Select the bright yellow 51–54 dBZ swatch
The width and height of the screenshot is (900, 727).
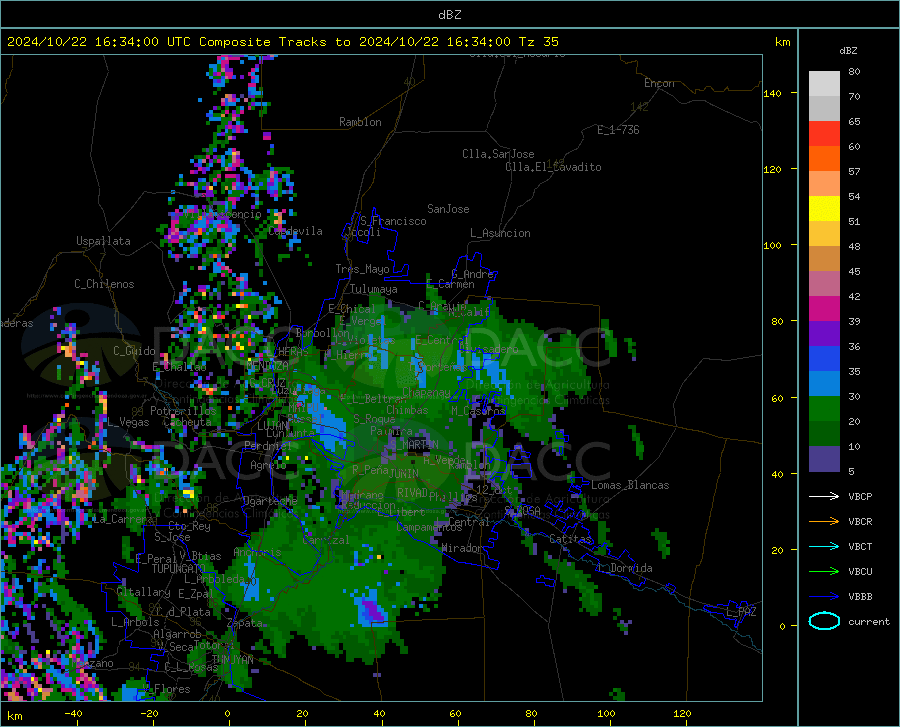[x=824, y=209]
